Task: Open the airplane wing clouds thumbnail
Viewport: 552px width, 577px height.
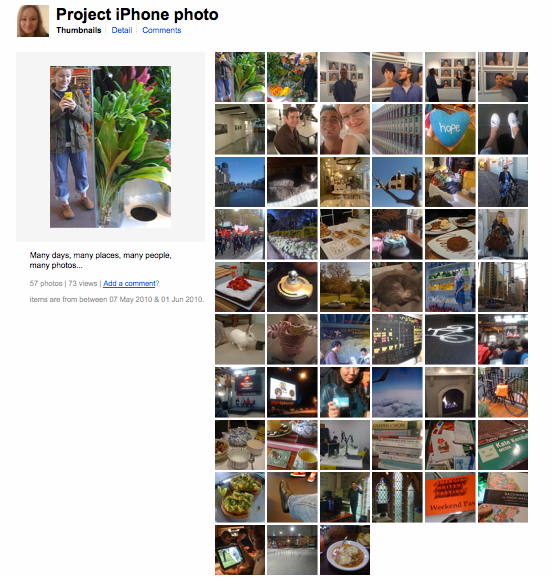Action: point(397,392)
